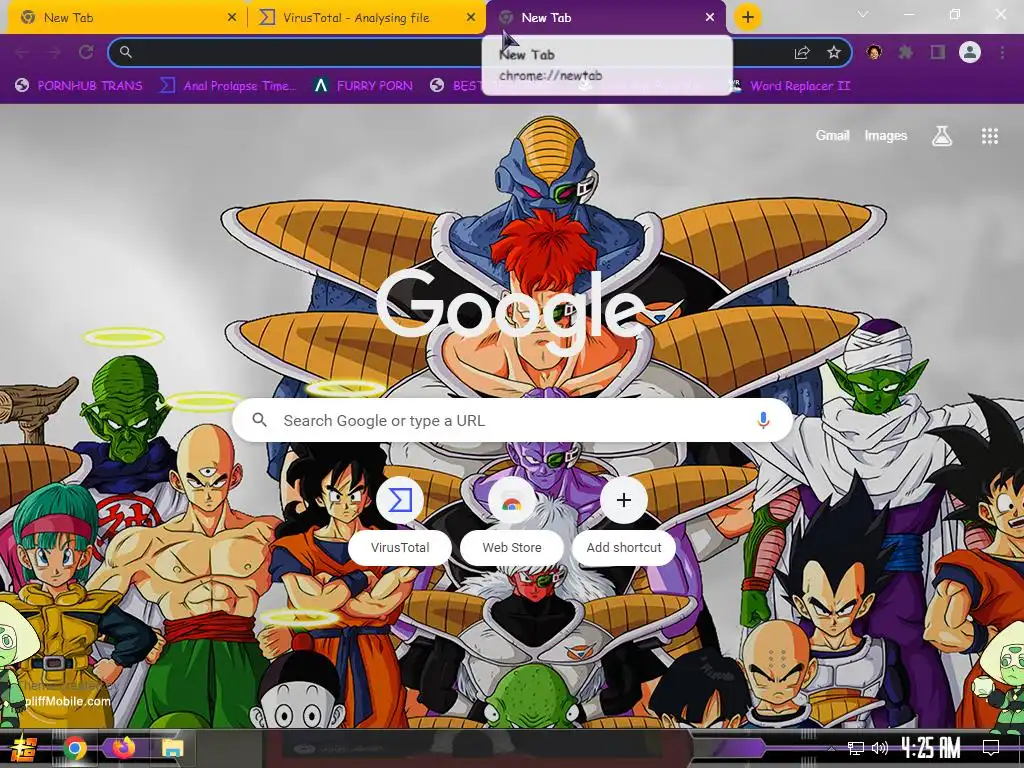
Task: Open the Start menu on the taskbar
Action: (x=24, y=748)
